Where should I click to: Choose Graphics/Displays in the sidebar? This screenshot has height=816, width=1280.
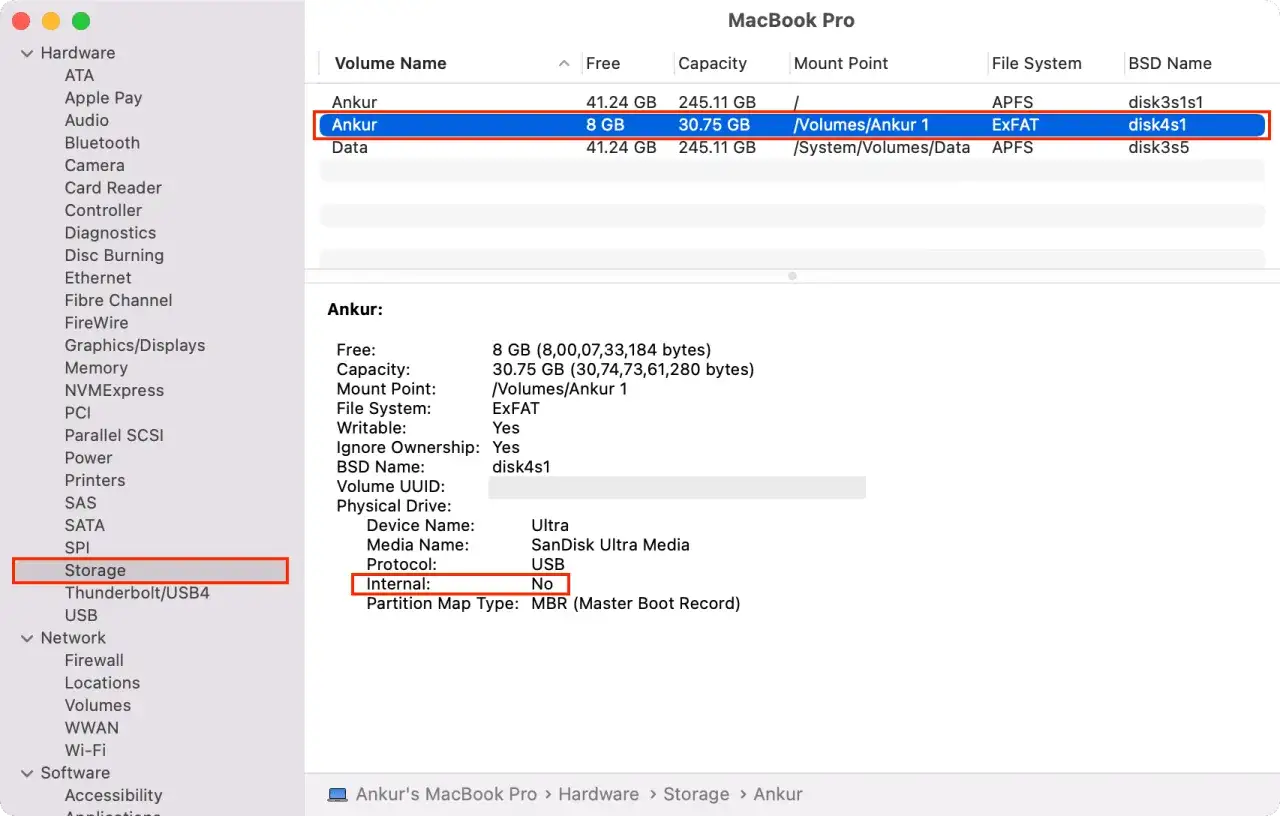pyautogui.click(x=135, y=345)
